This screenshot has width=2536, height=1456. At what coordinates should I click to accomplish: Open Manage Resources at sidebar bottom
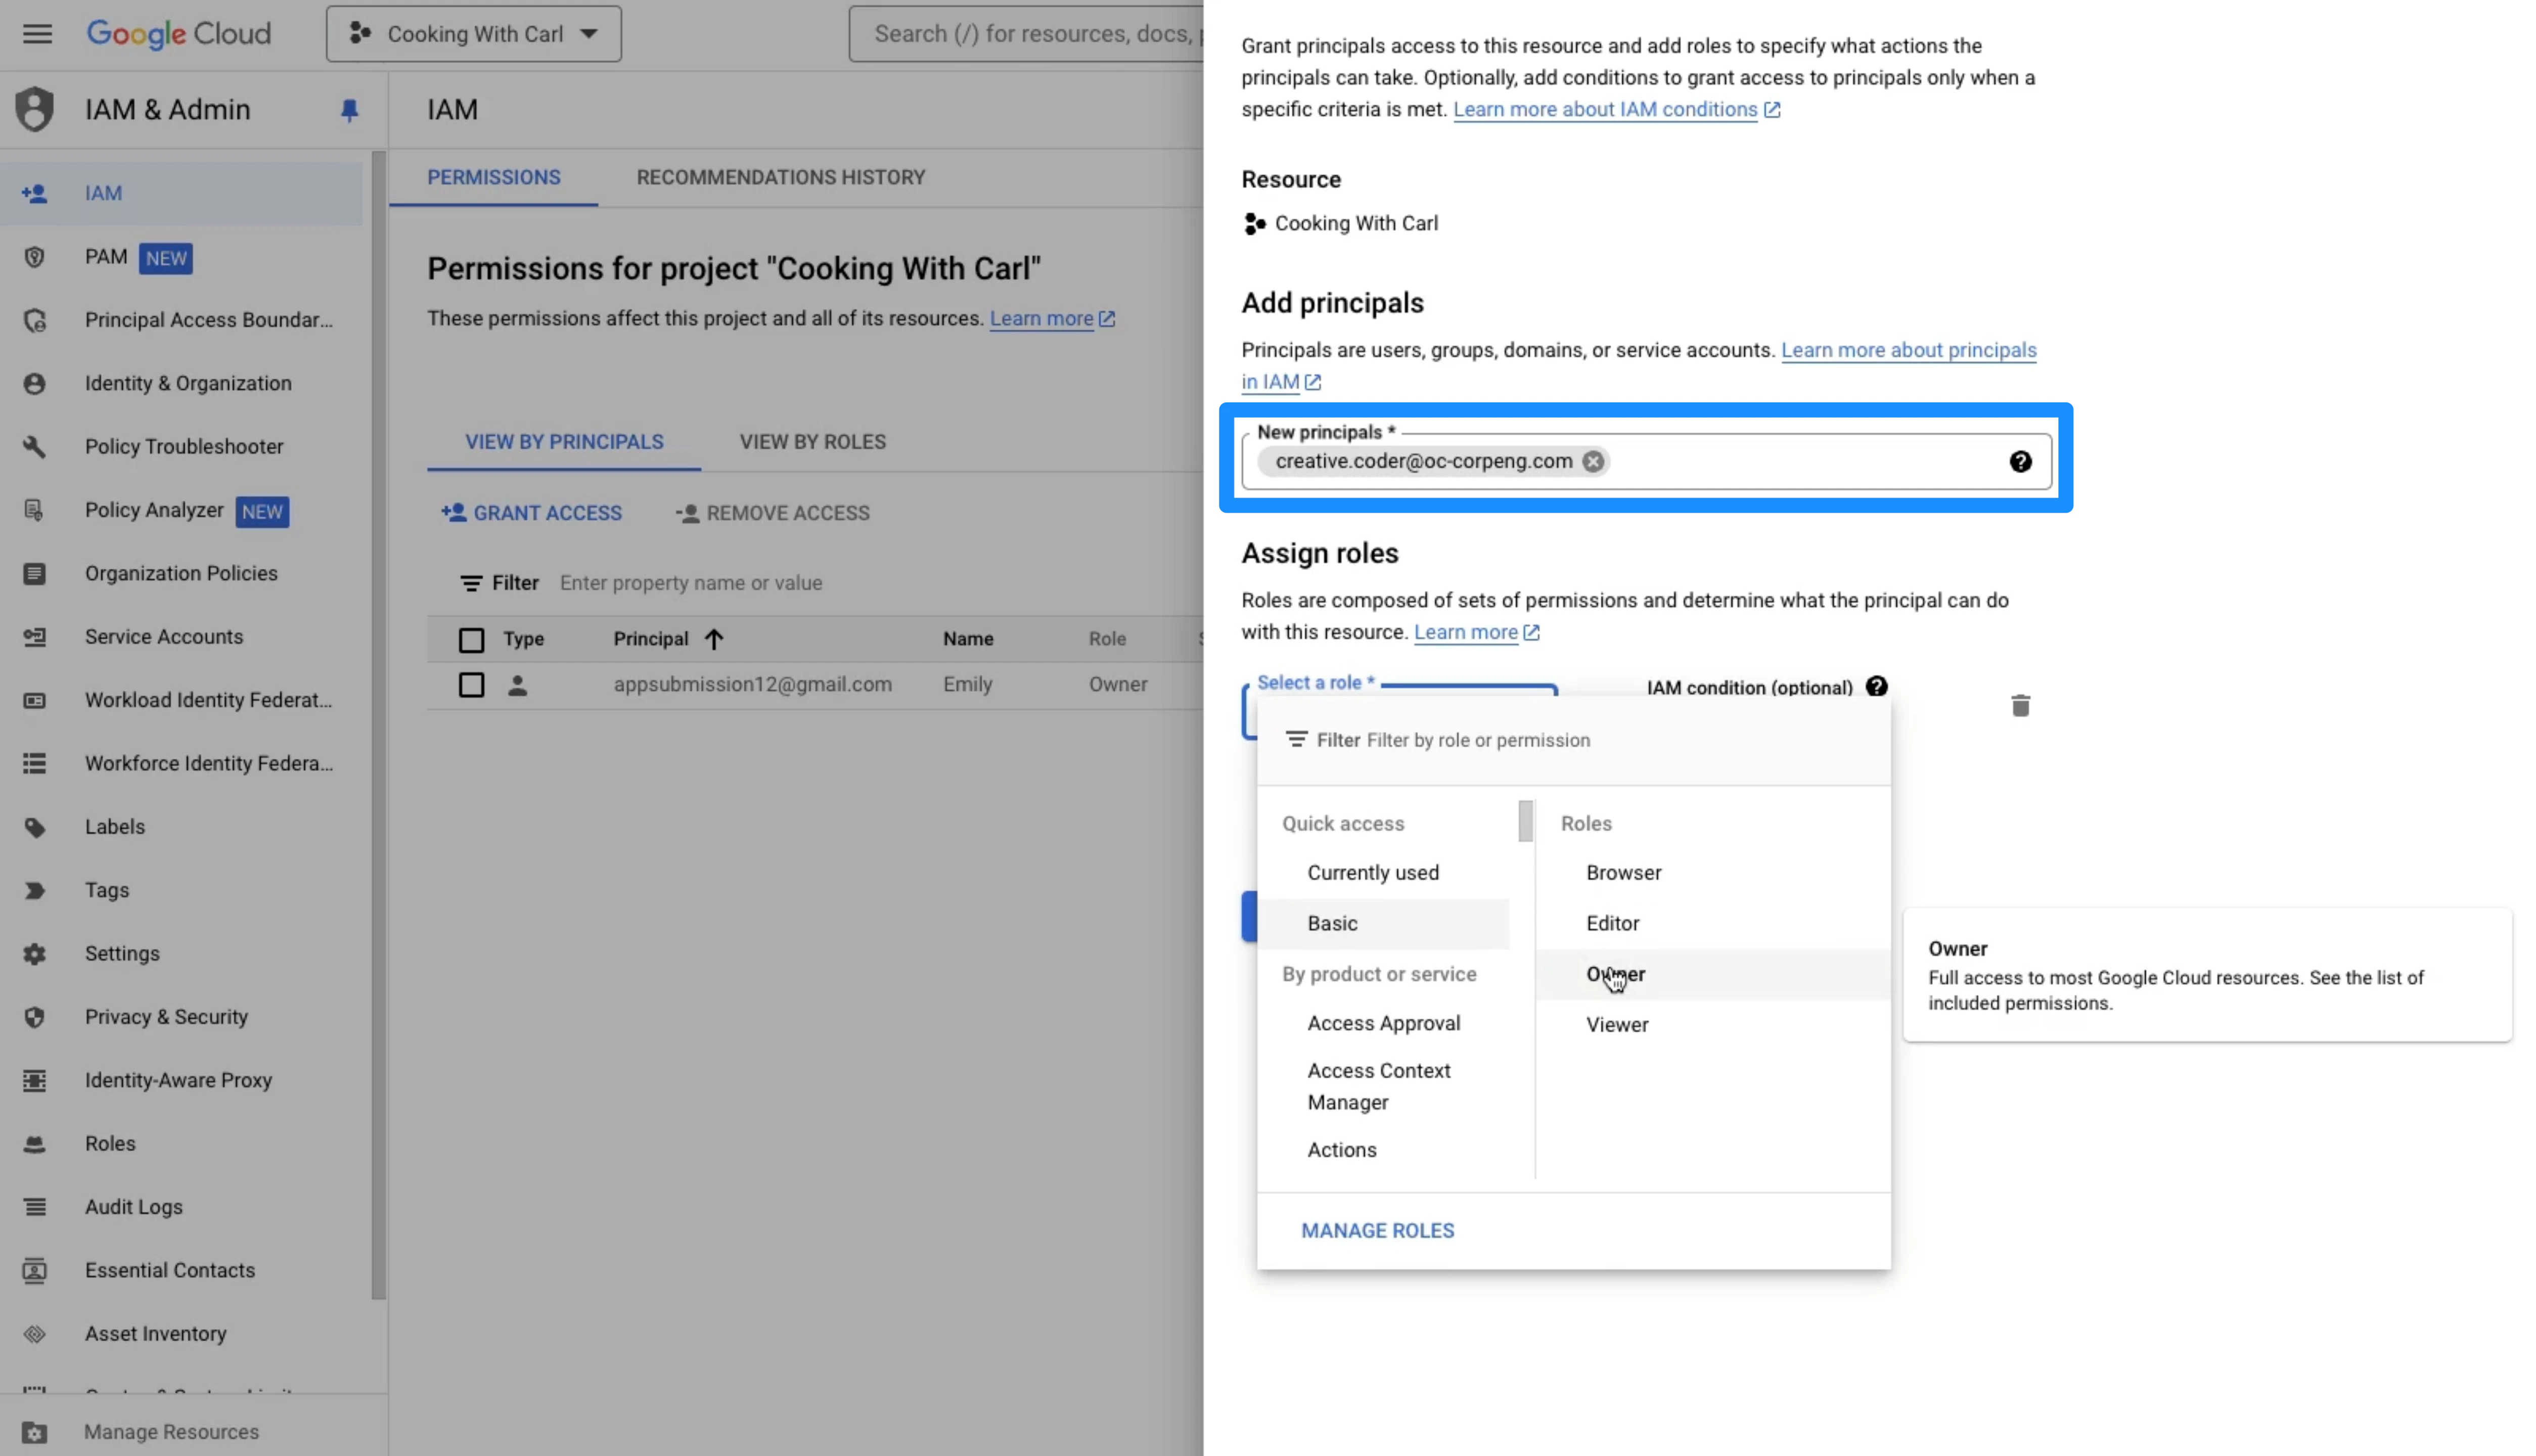click(171, 1431)
